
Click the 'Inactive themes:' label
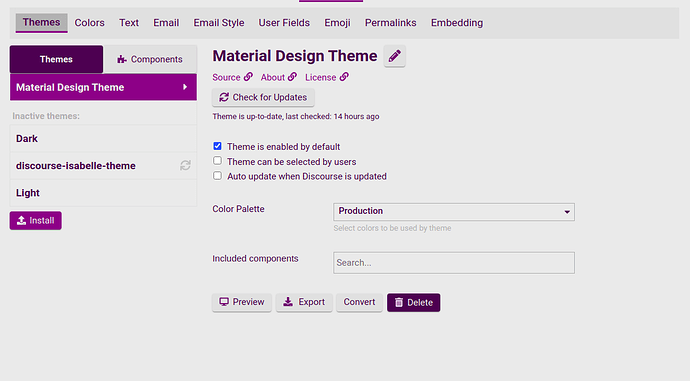(46, 116)
